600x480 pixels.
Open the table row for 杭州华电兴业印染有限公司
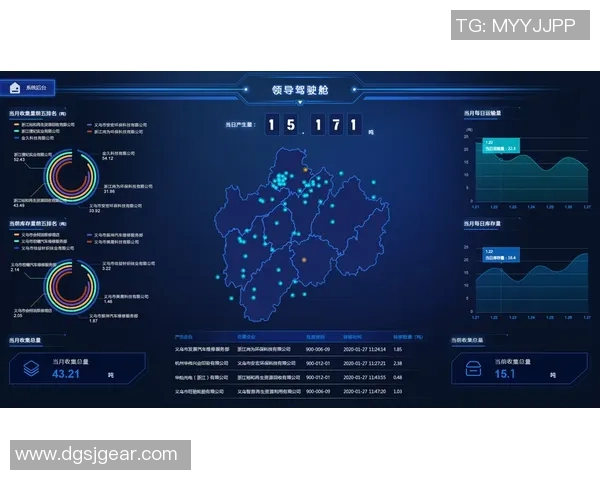tap(203, 363)
